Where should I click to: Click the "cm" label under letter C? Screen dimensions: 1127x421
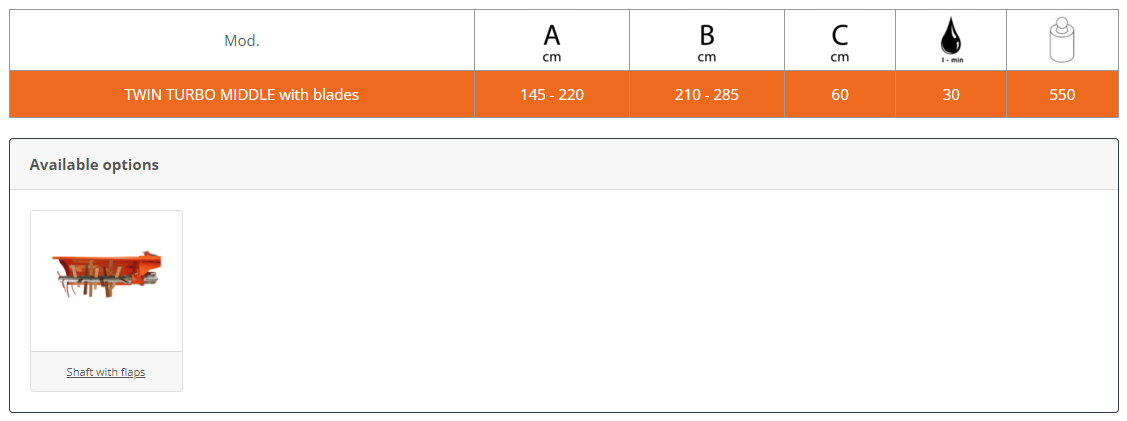[x=840, y=57]
